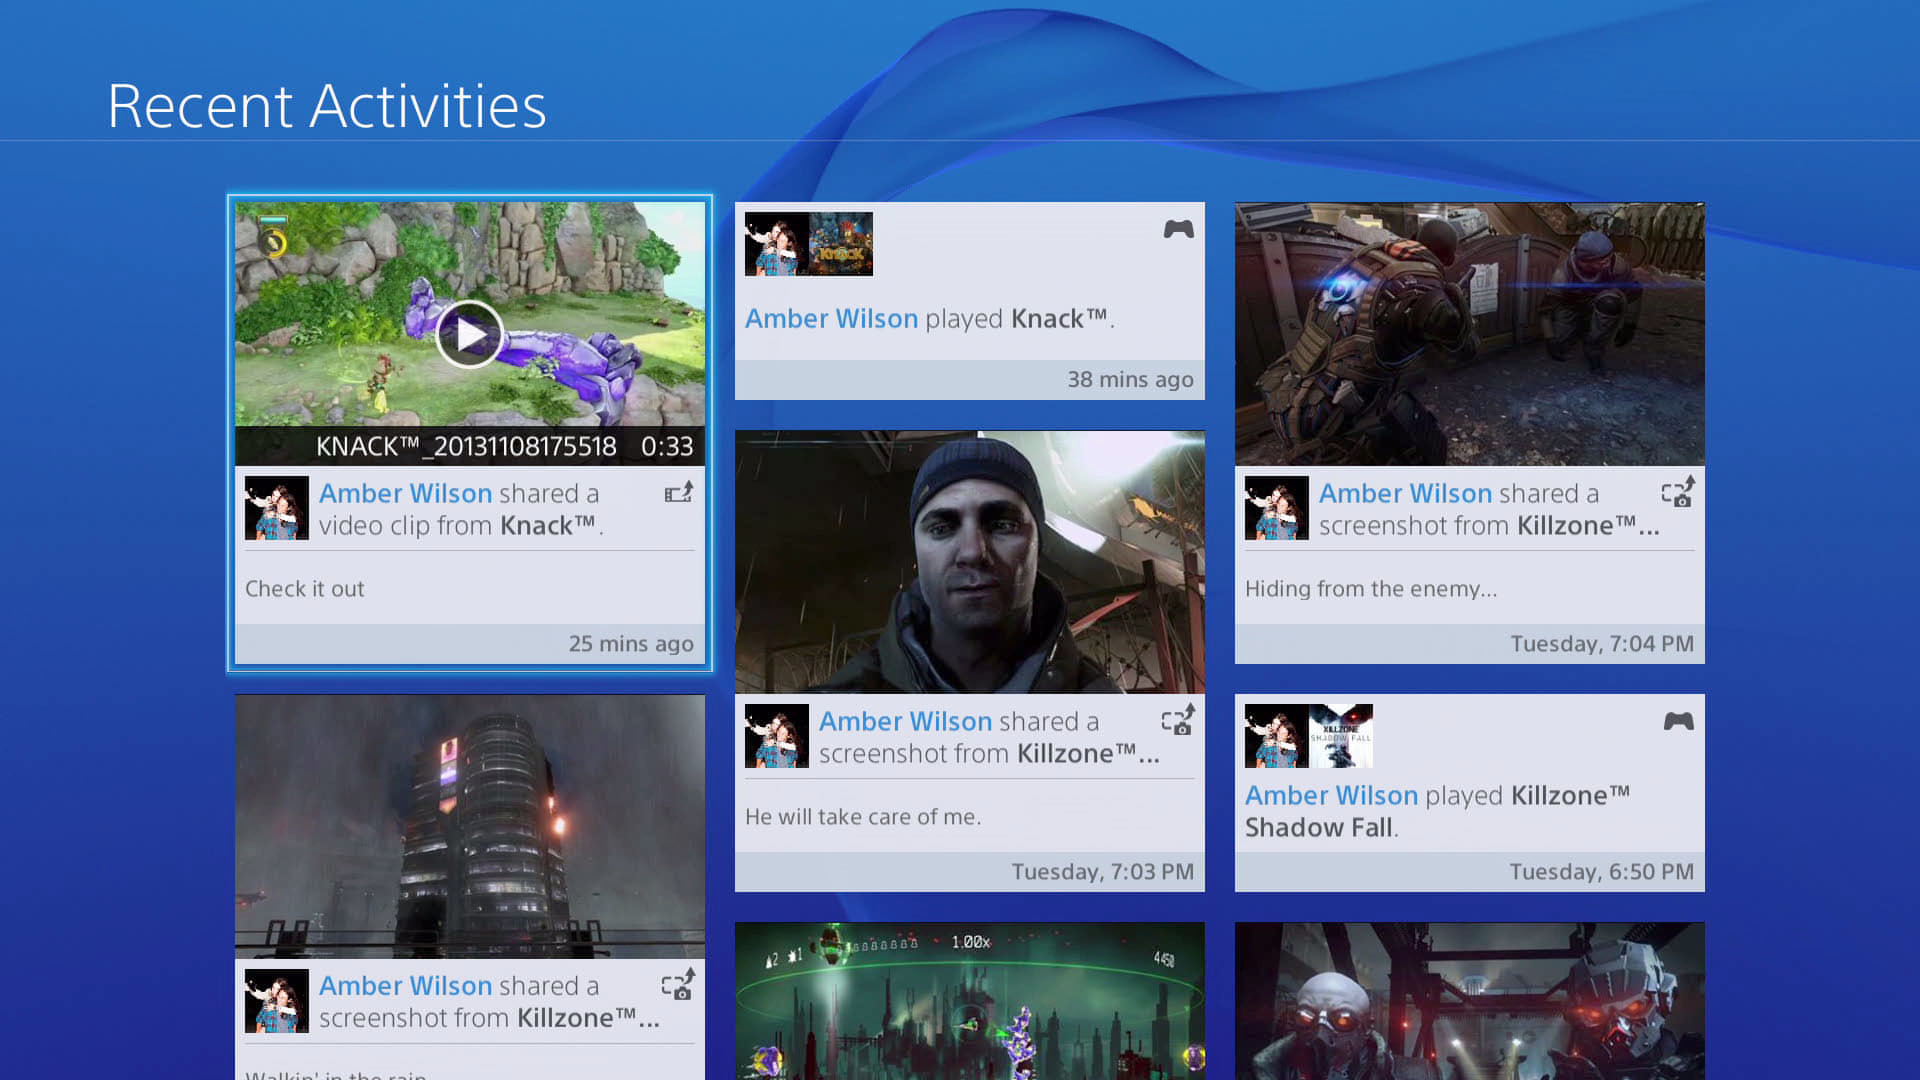This screenshot has height=1080, width=1920.
Task: Open the red-eyed Helghast soldiers thumbnail
Action: point(1469,1000)
